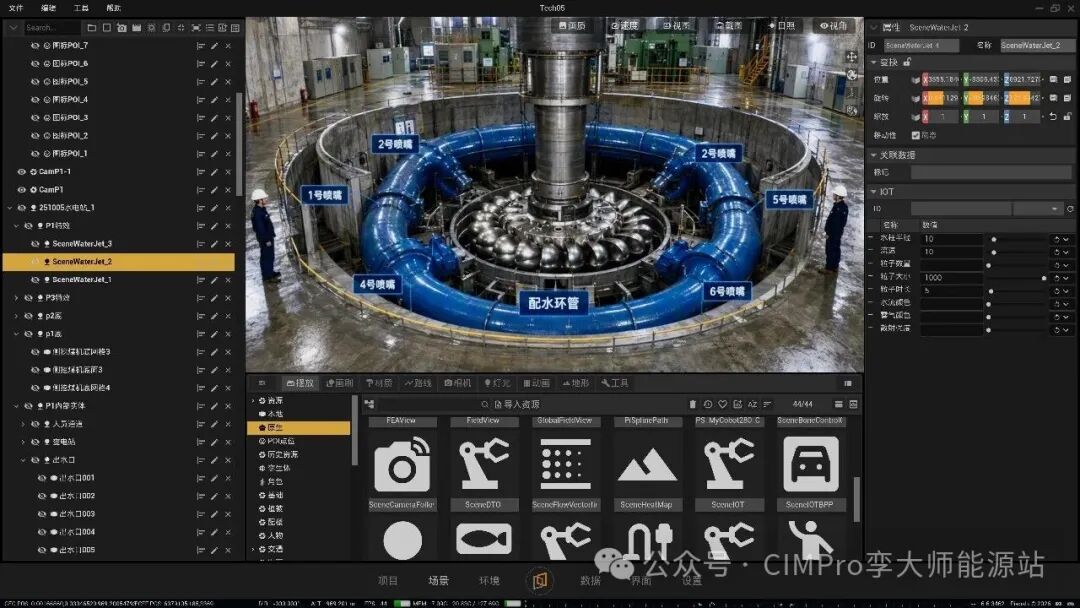1080x608 pixels.
Task: Expand the p2底 tree node
Action: click(17, 316)
